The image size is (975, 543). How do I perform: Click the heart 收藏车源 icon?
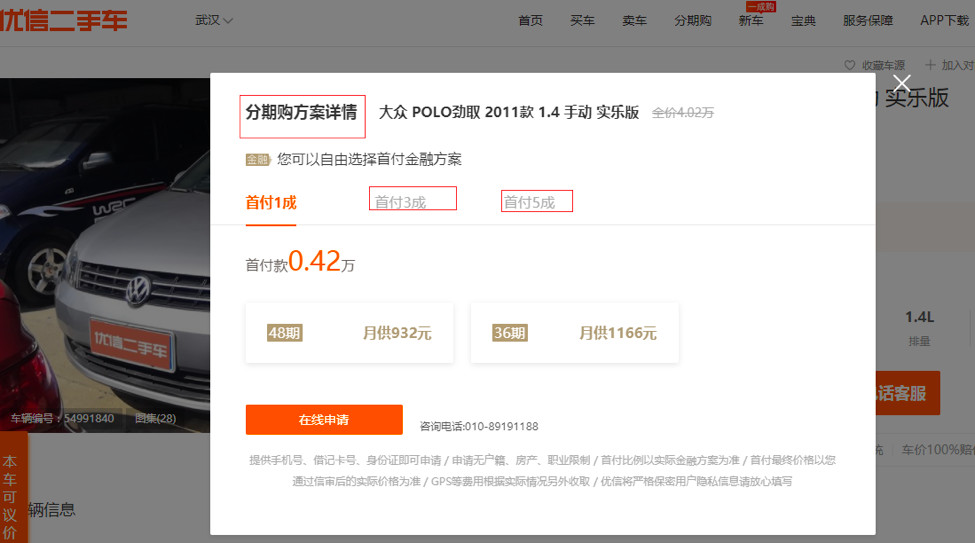[849, 65]
